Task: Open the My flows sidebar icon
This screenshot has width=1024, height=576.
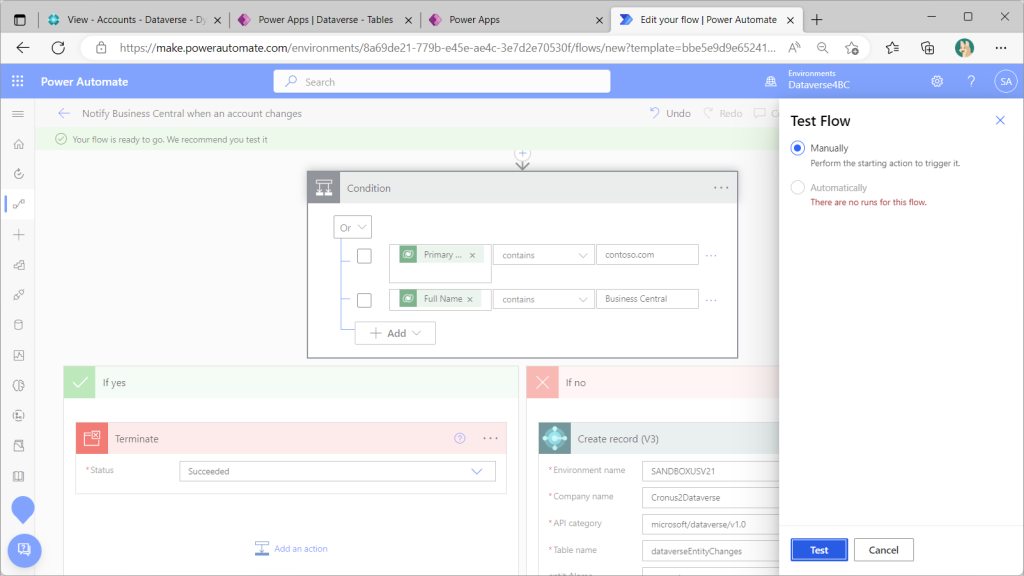Action: click(19, 204)
